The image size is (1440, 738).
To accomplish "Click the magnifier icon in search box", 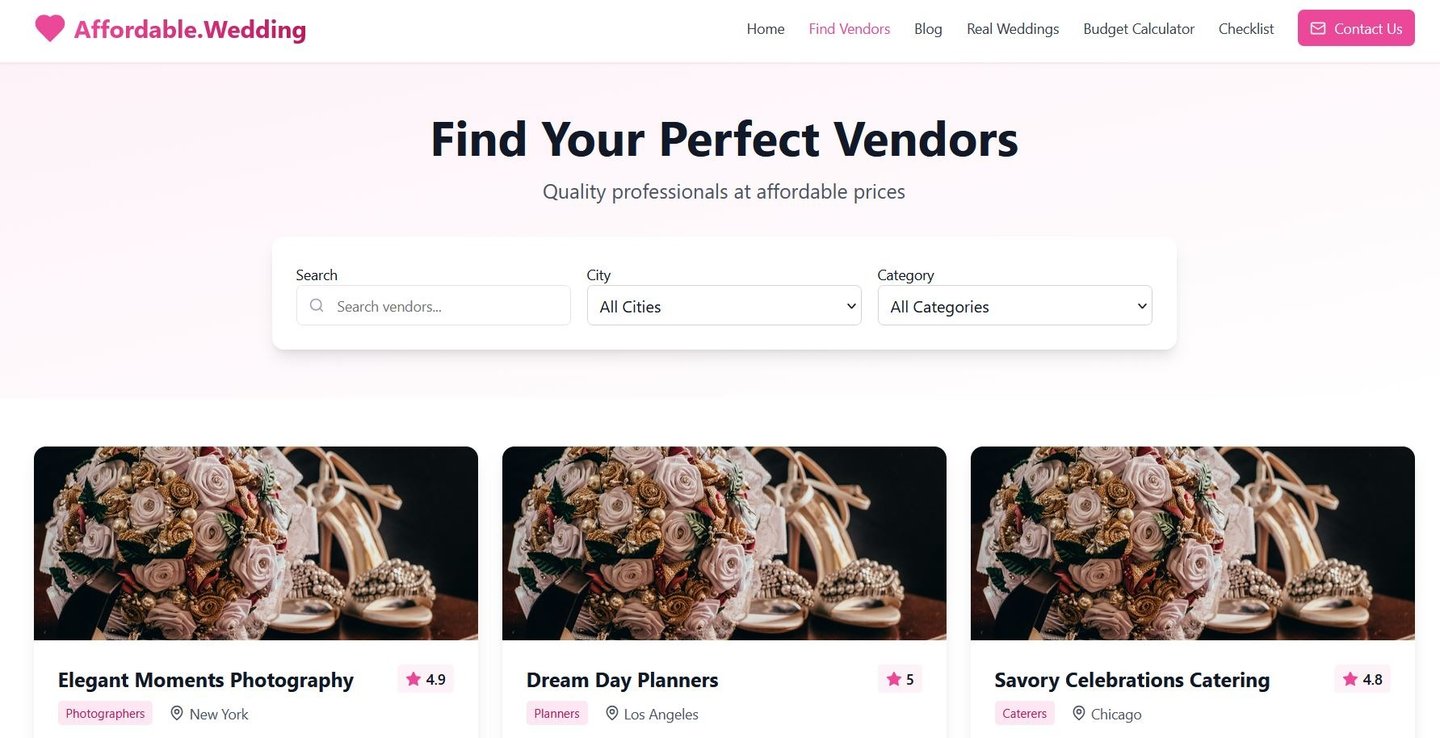I will (x=317, y=306).
